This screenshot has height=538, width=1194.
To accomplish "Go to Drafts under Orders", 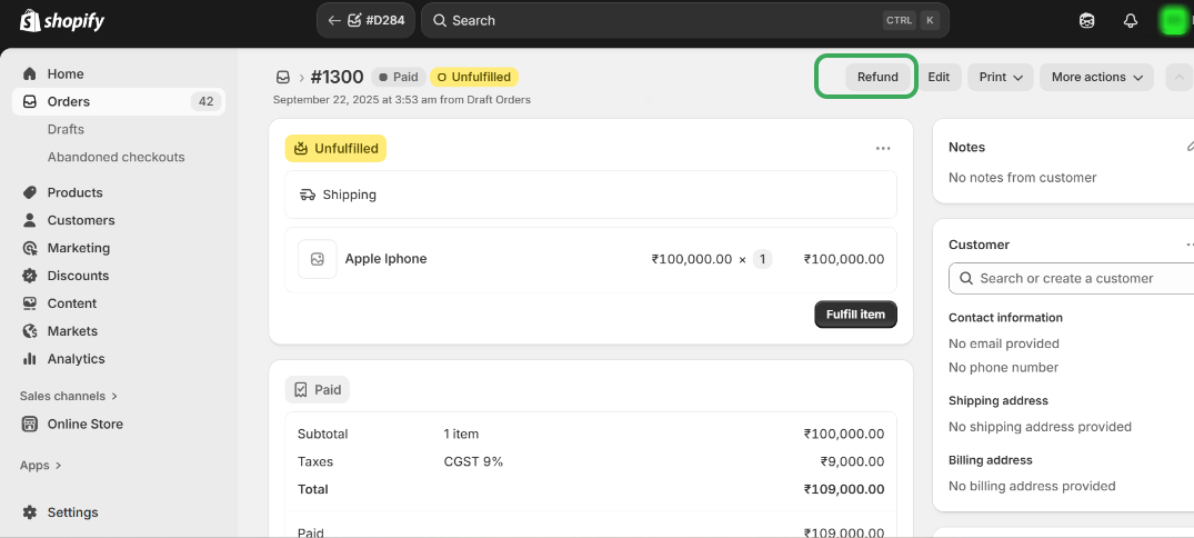I will click(x=66, y=129).
